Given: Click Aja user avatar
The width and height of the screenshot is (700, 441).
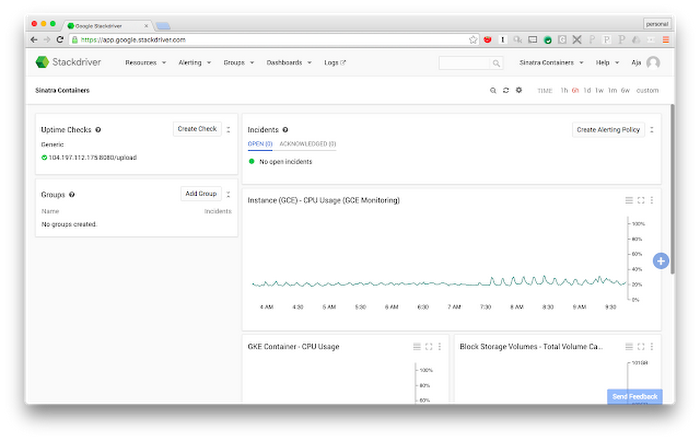Looking at the screenshot, I should pos(653,62).
